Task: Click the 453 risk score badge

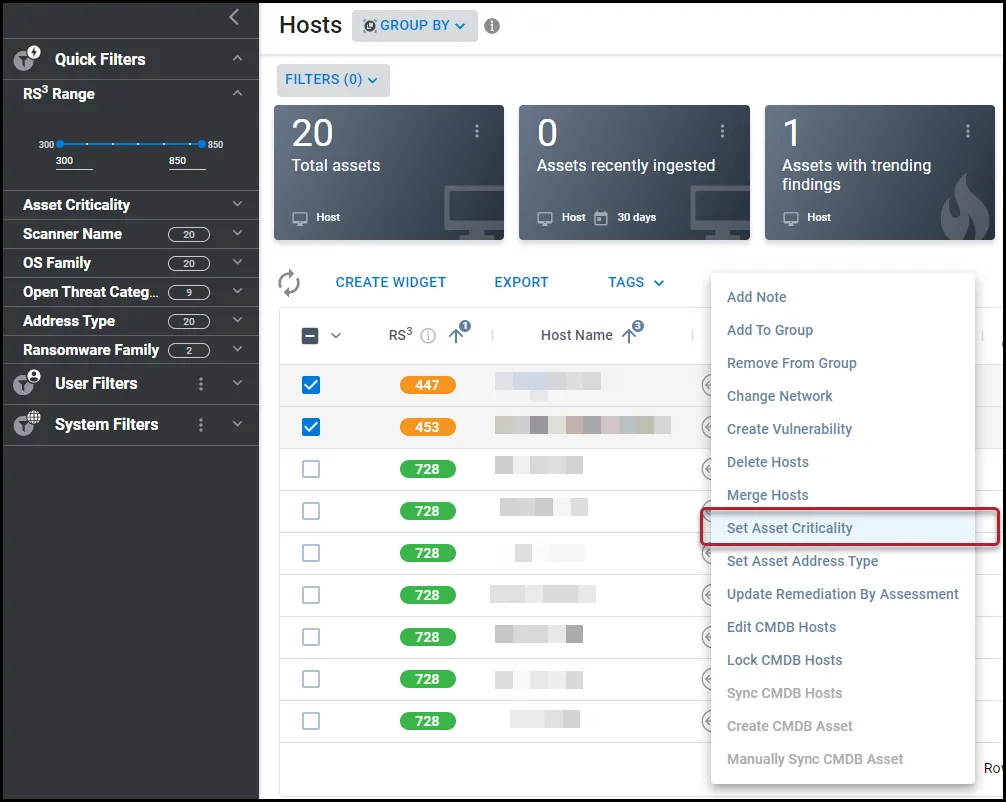Action: click(x=427, y=427)
